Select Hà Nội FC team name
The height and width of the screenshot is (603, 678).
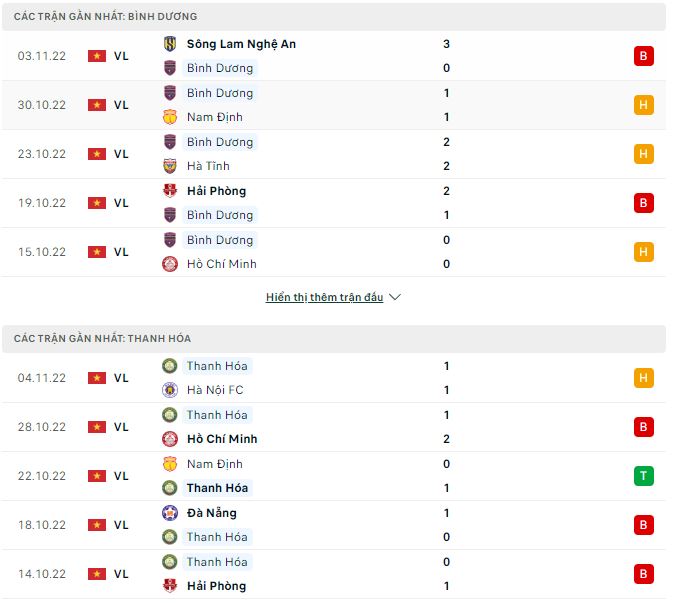[215, 390]
